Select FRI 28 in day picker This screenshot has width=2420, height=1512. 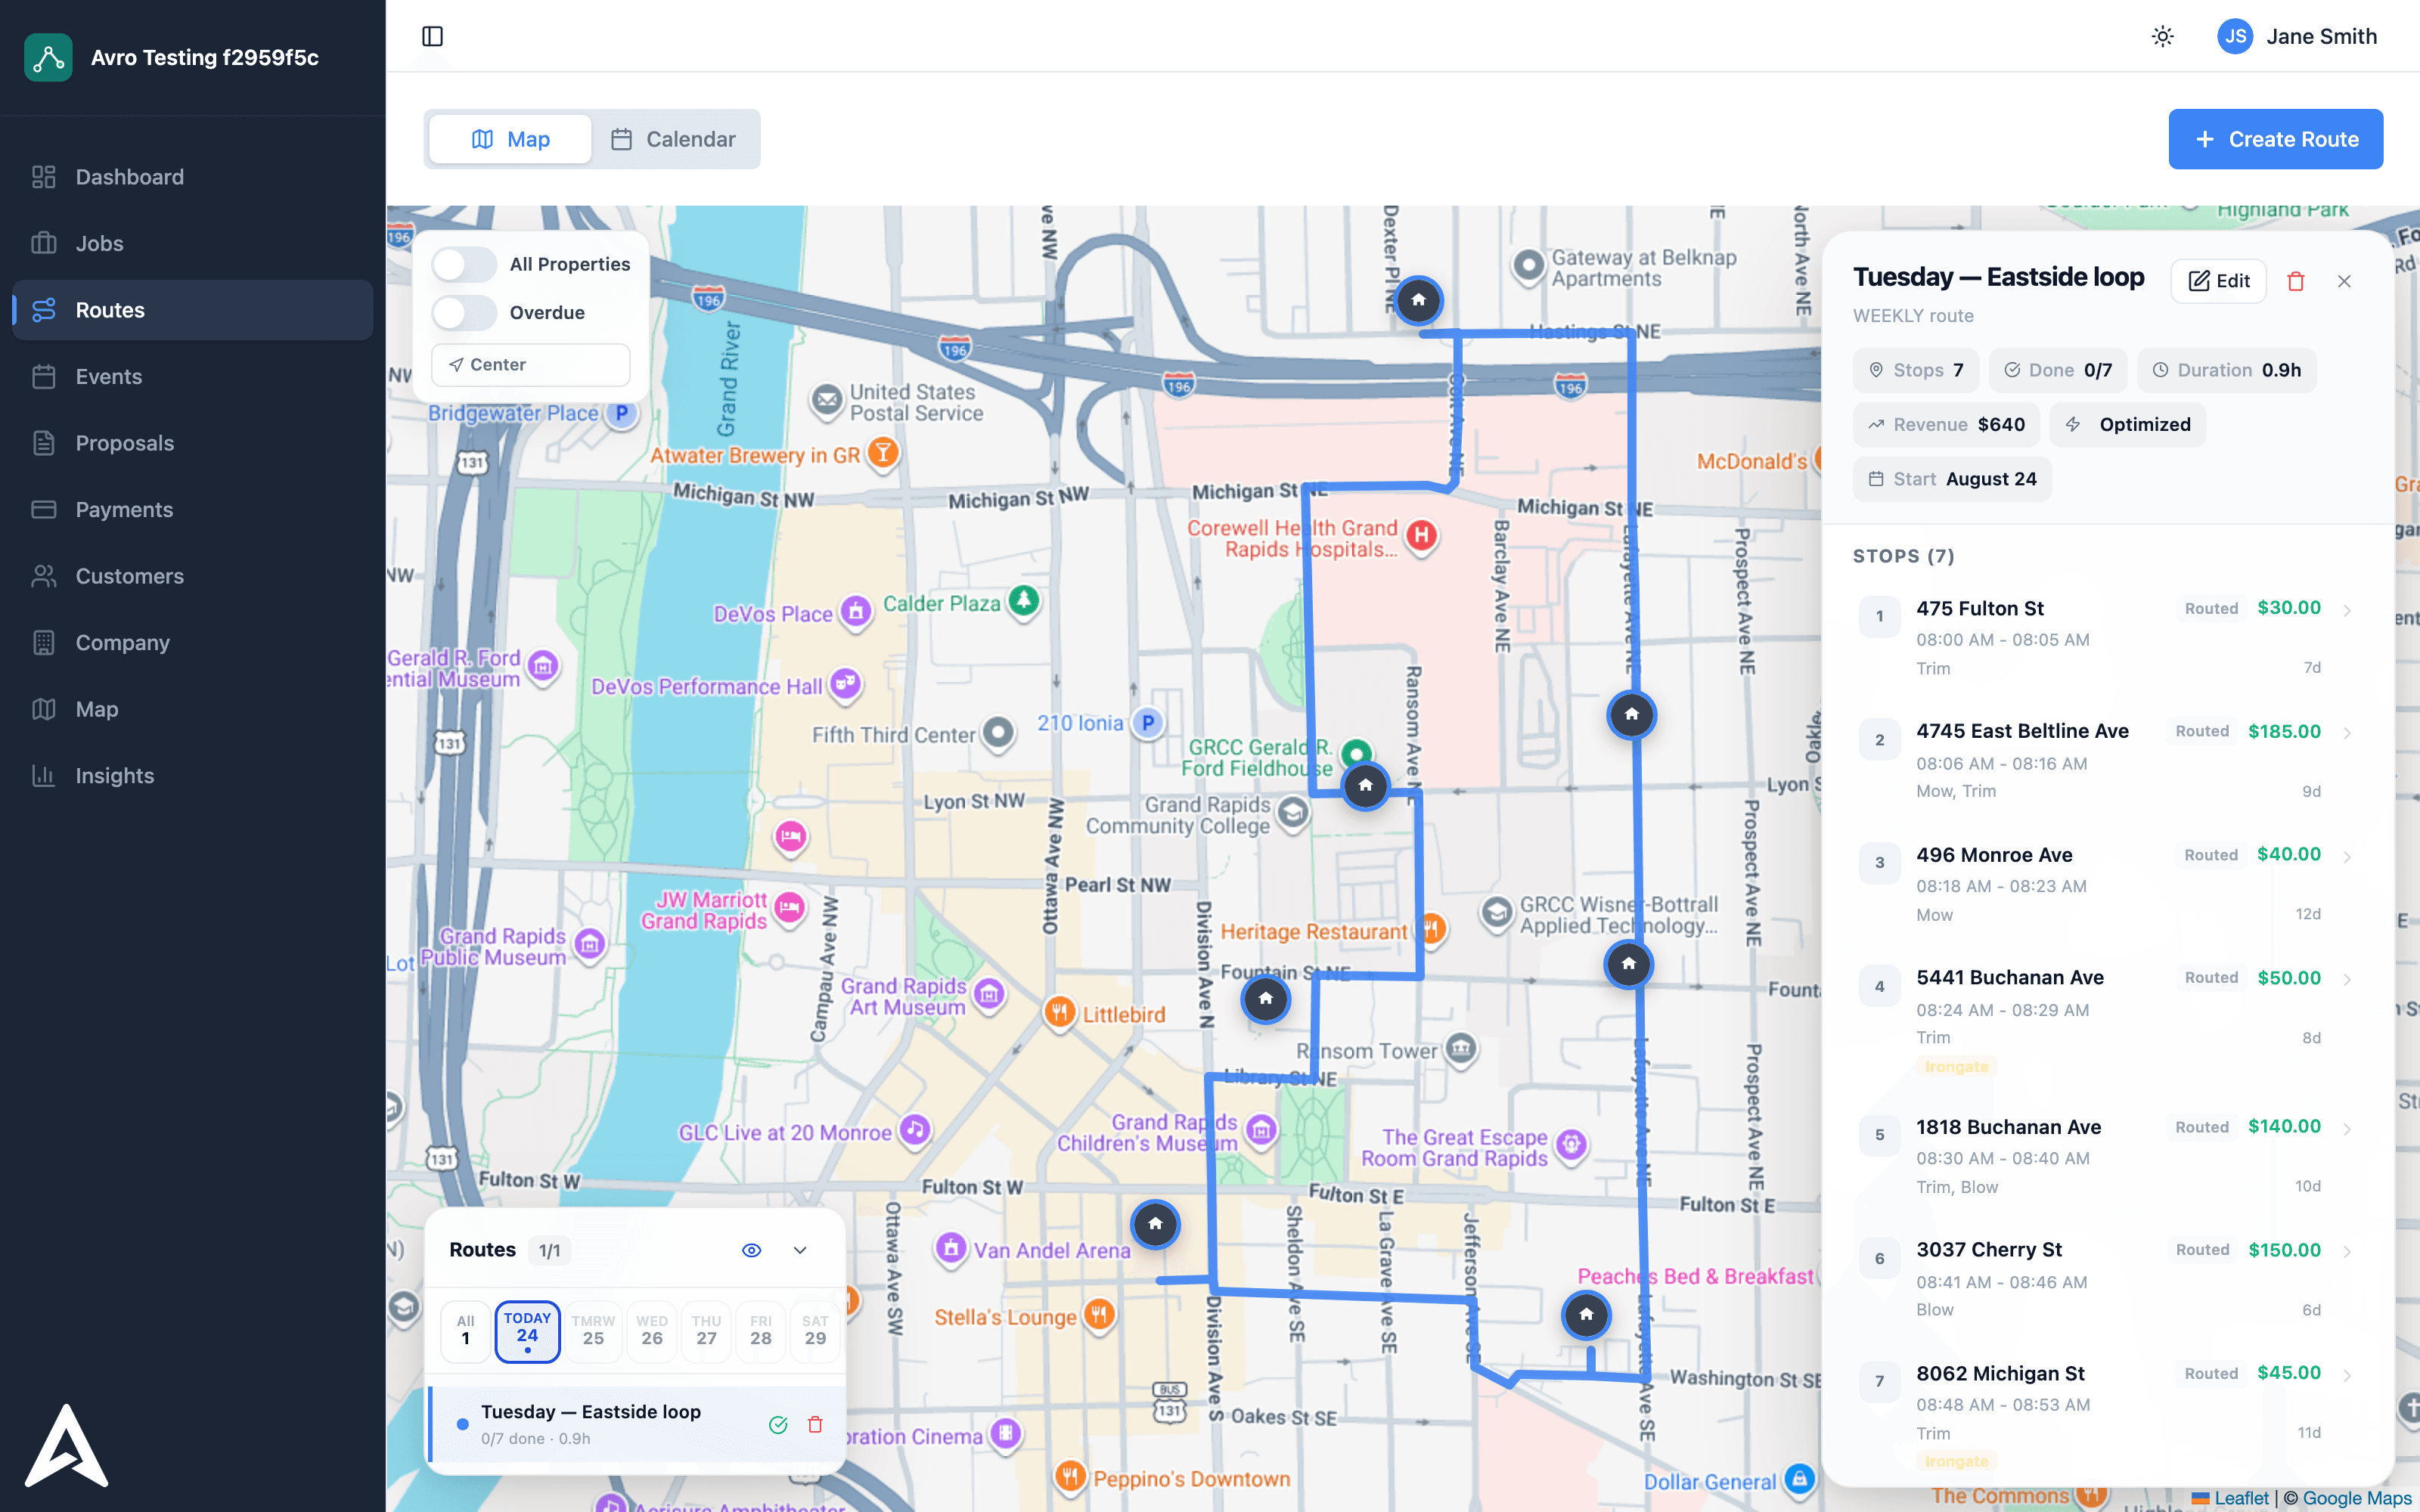(761, 1331)
